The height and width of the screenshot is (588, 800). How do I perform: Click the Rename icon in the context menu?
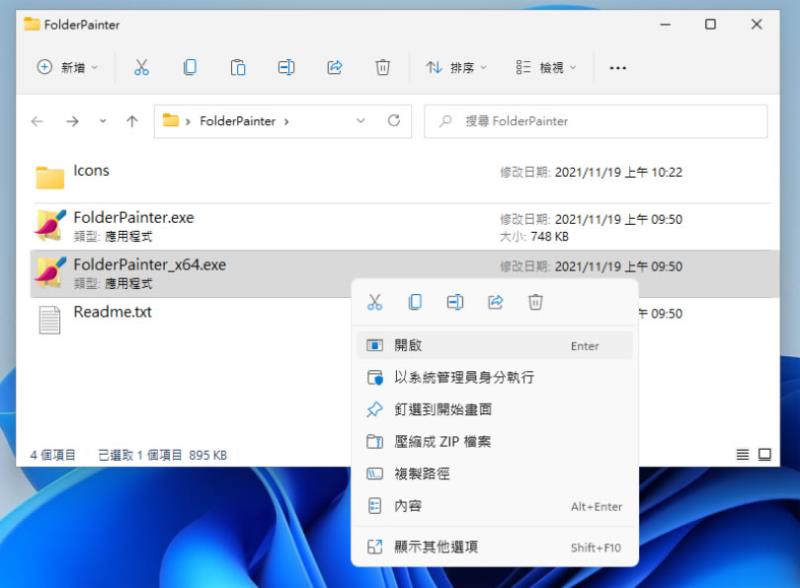(455, 302)
